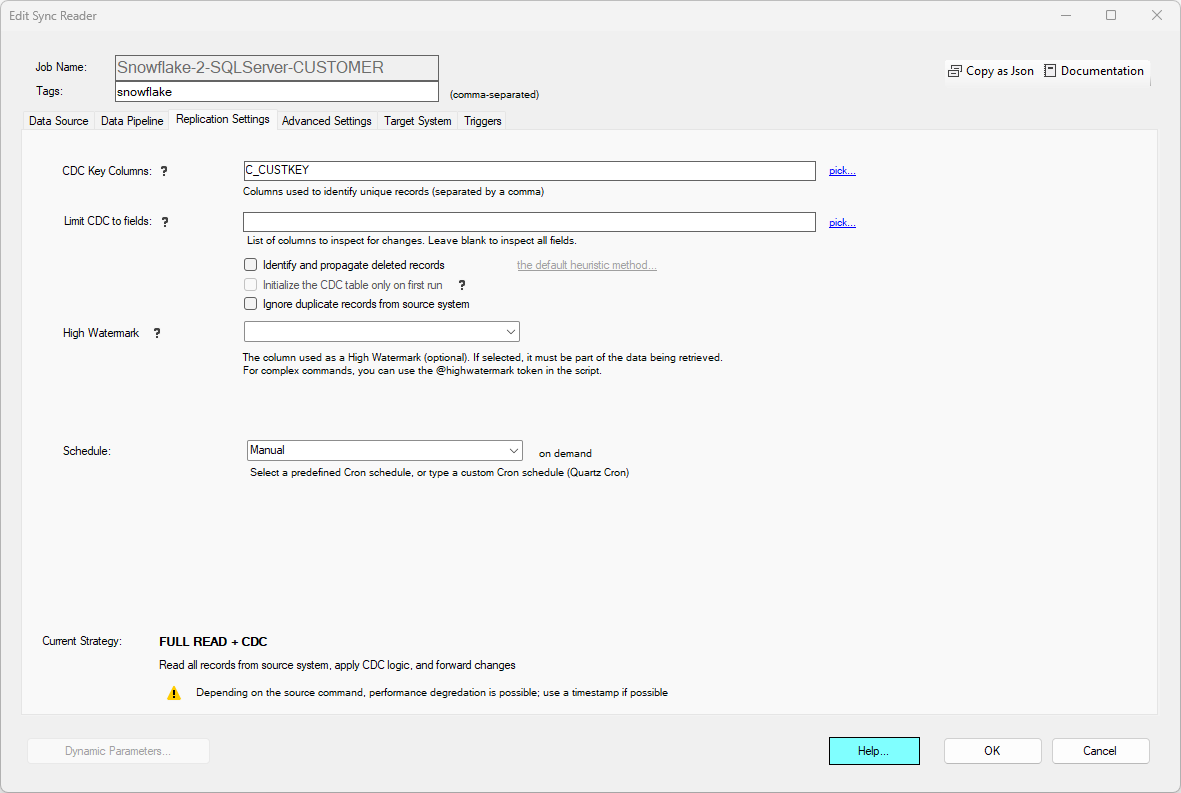
Task: Close the Edit Sync Reader window
Action: pyautogui.click(x=1157, y=15)
